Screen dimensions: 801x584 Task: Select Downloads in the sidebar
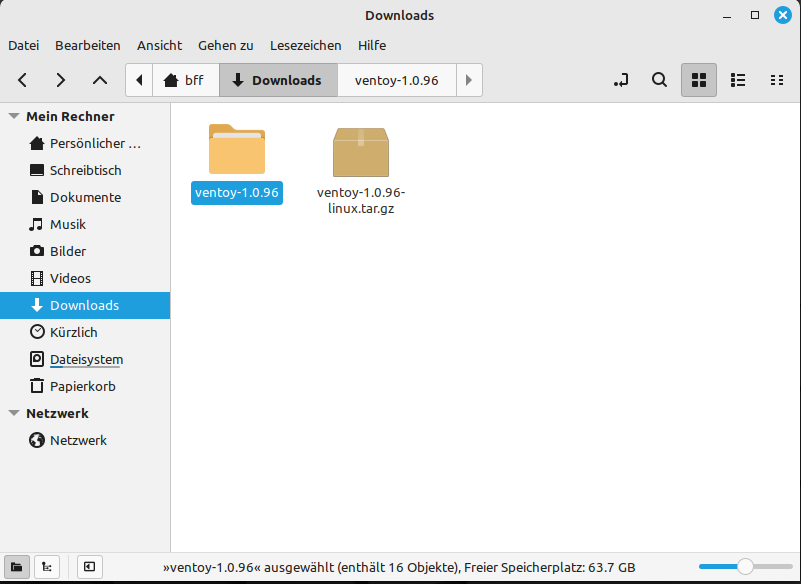tap(85, 306)
